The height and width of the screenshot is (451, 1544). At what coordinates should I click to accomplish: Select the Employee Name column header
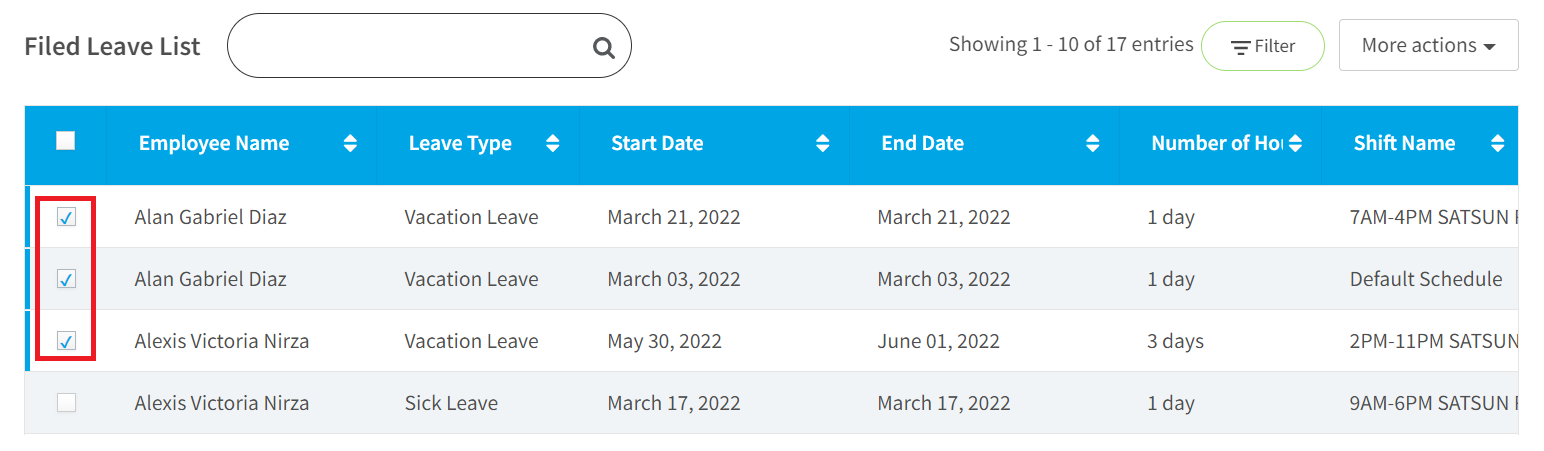(x=214, y=144)
